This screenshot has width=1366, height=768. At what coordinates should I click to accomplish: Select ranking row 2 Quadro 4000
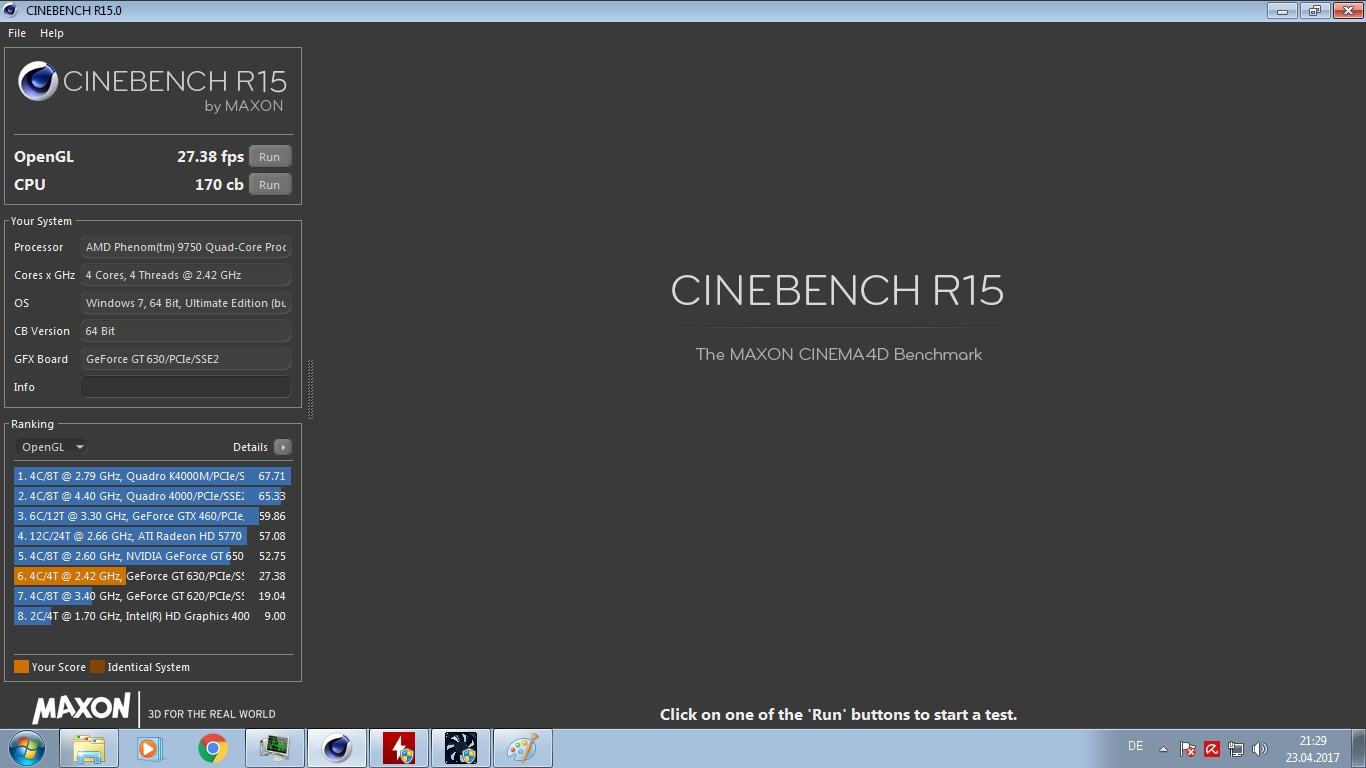(x=152, y=496)
